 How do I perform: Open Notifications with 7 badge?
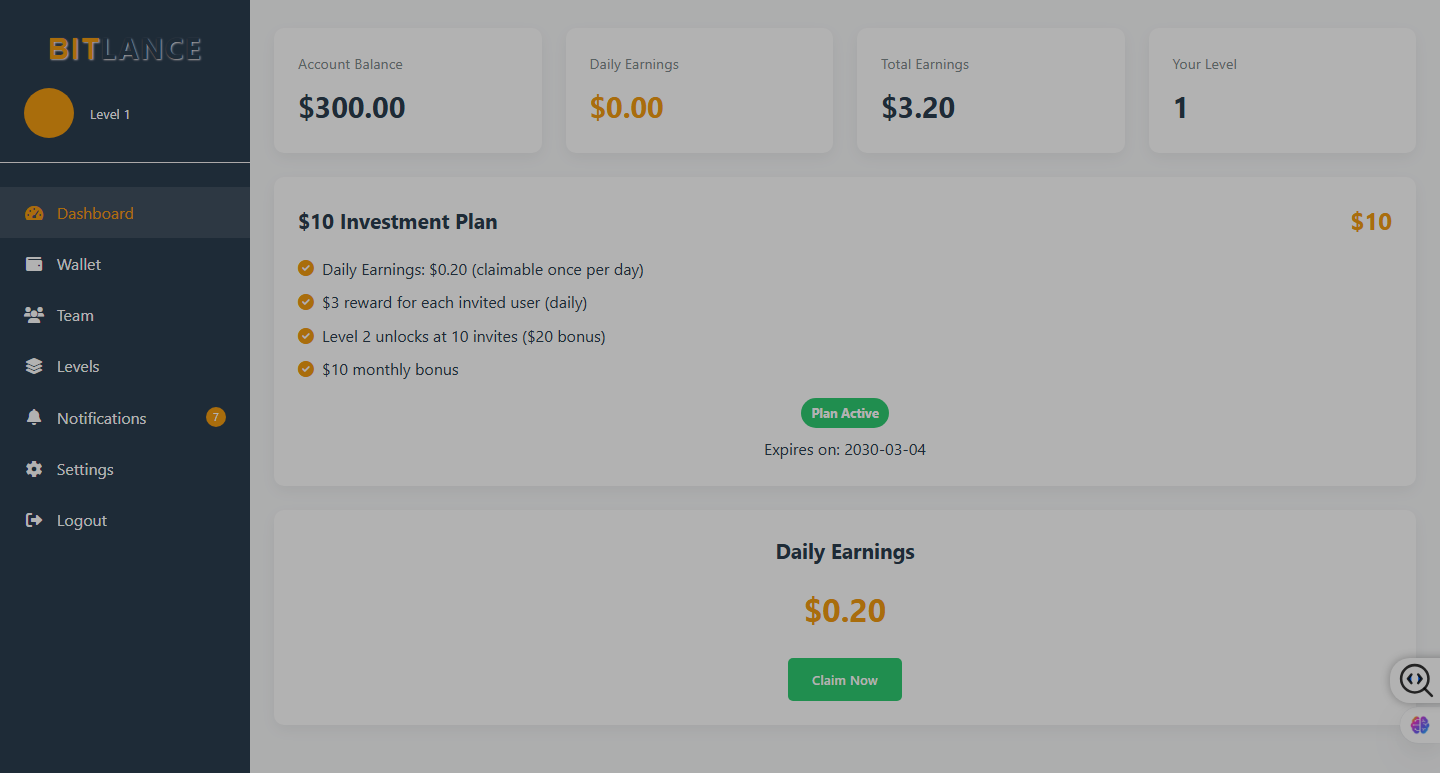click(x=125, y=418)
